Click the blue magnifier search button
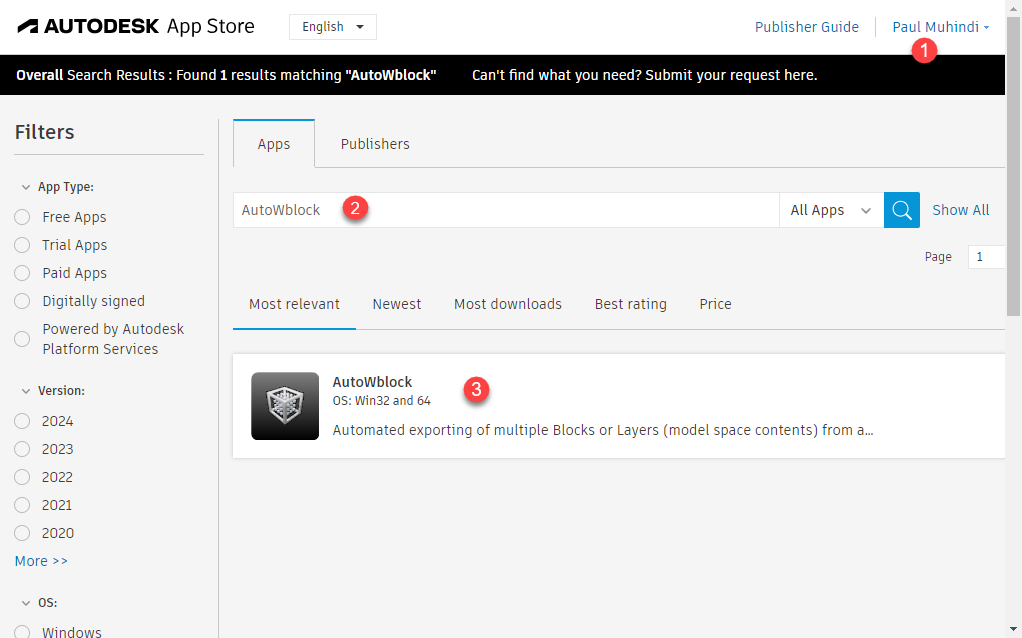The image size is (1022, 638). pos(901,210)
